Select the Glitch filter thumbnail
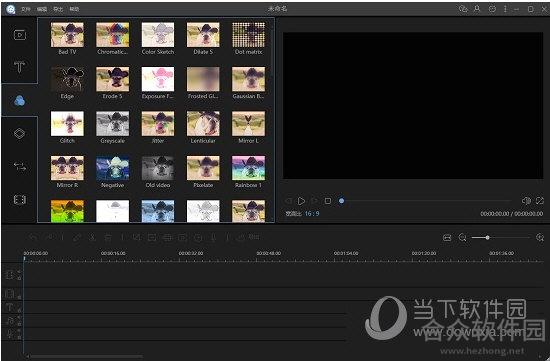Screen dimensions: 550x361 tap(67, 123)
